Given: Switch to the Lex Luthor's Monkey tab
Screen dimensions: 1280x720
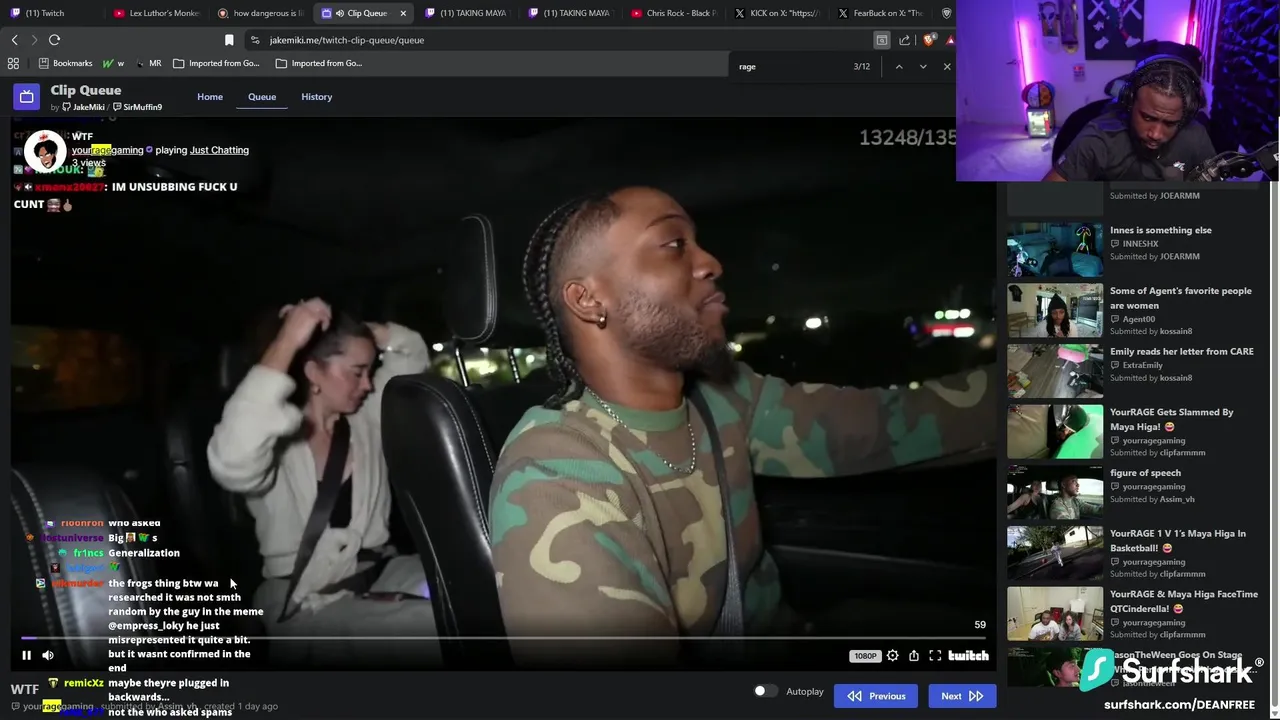Looking at the screenshot, I should point(156,13).
